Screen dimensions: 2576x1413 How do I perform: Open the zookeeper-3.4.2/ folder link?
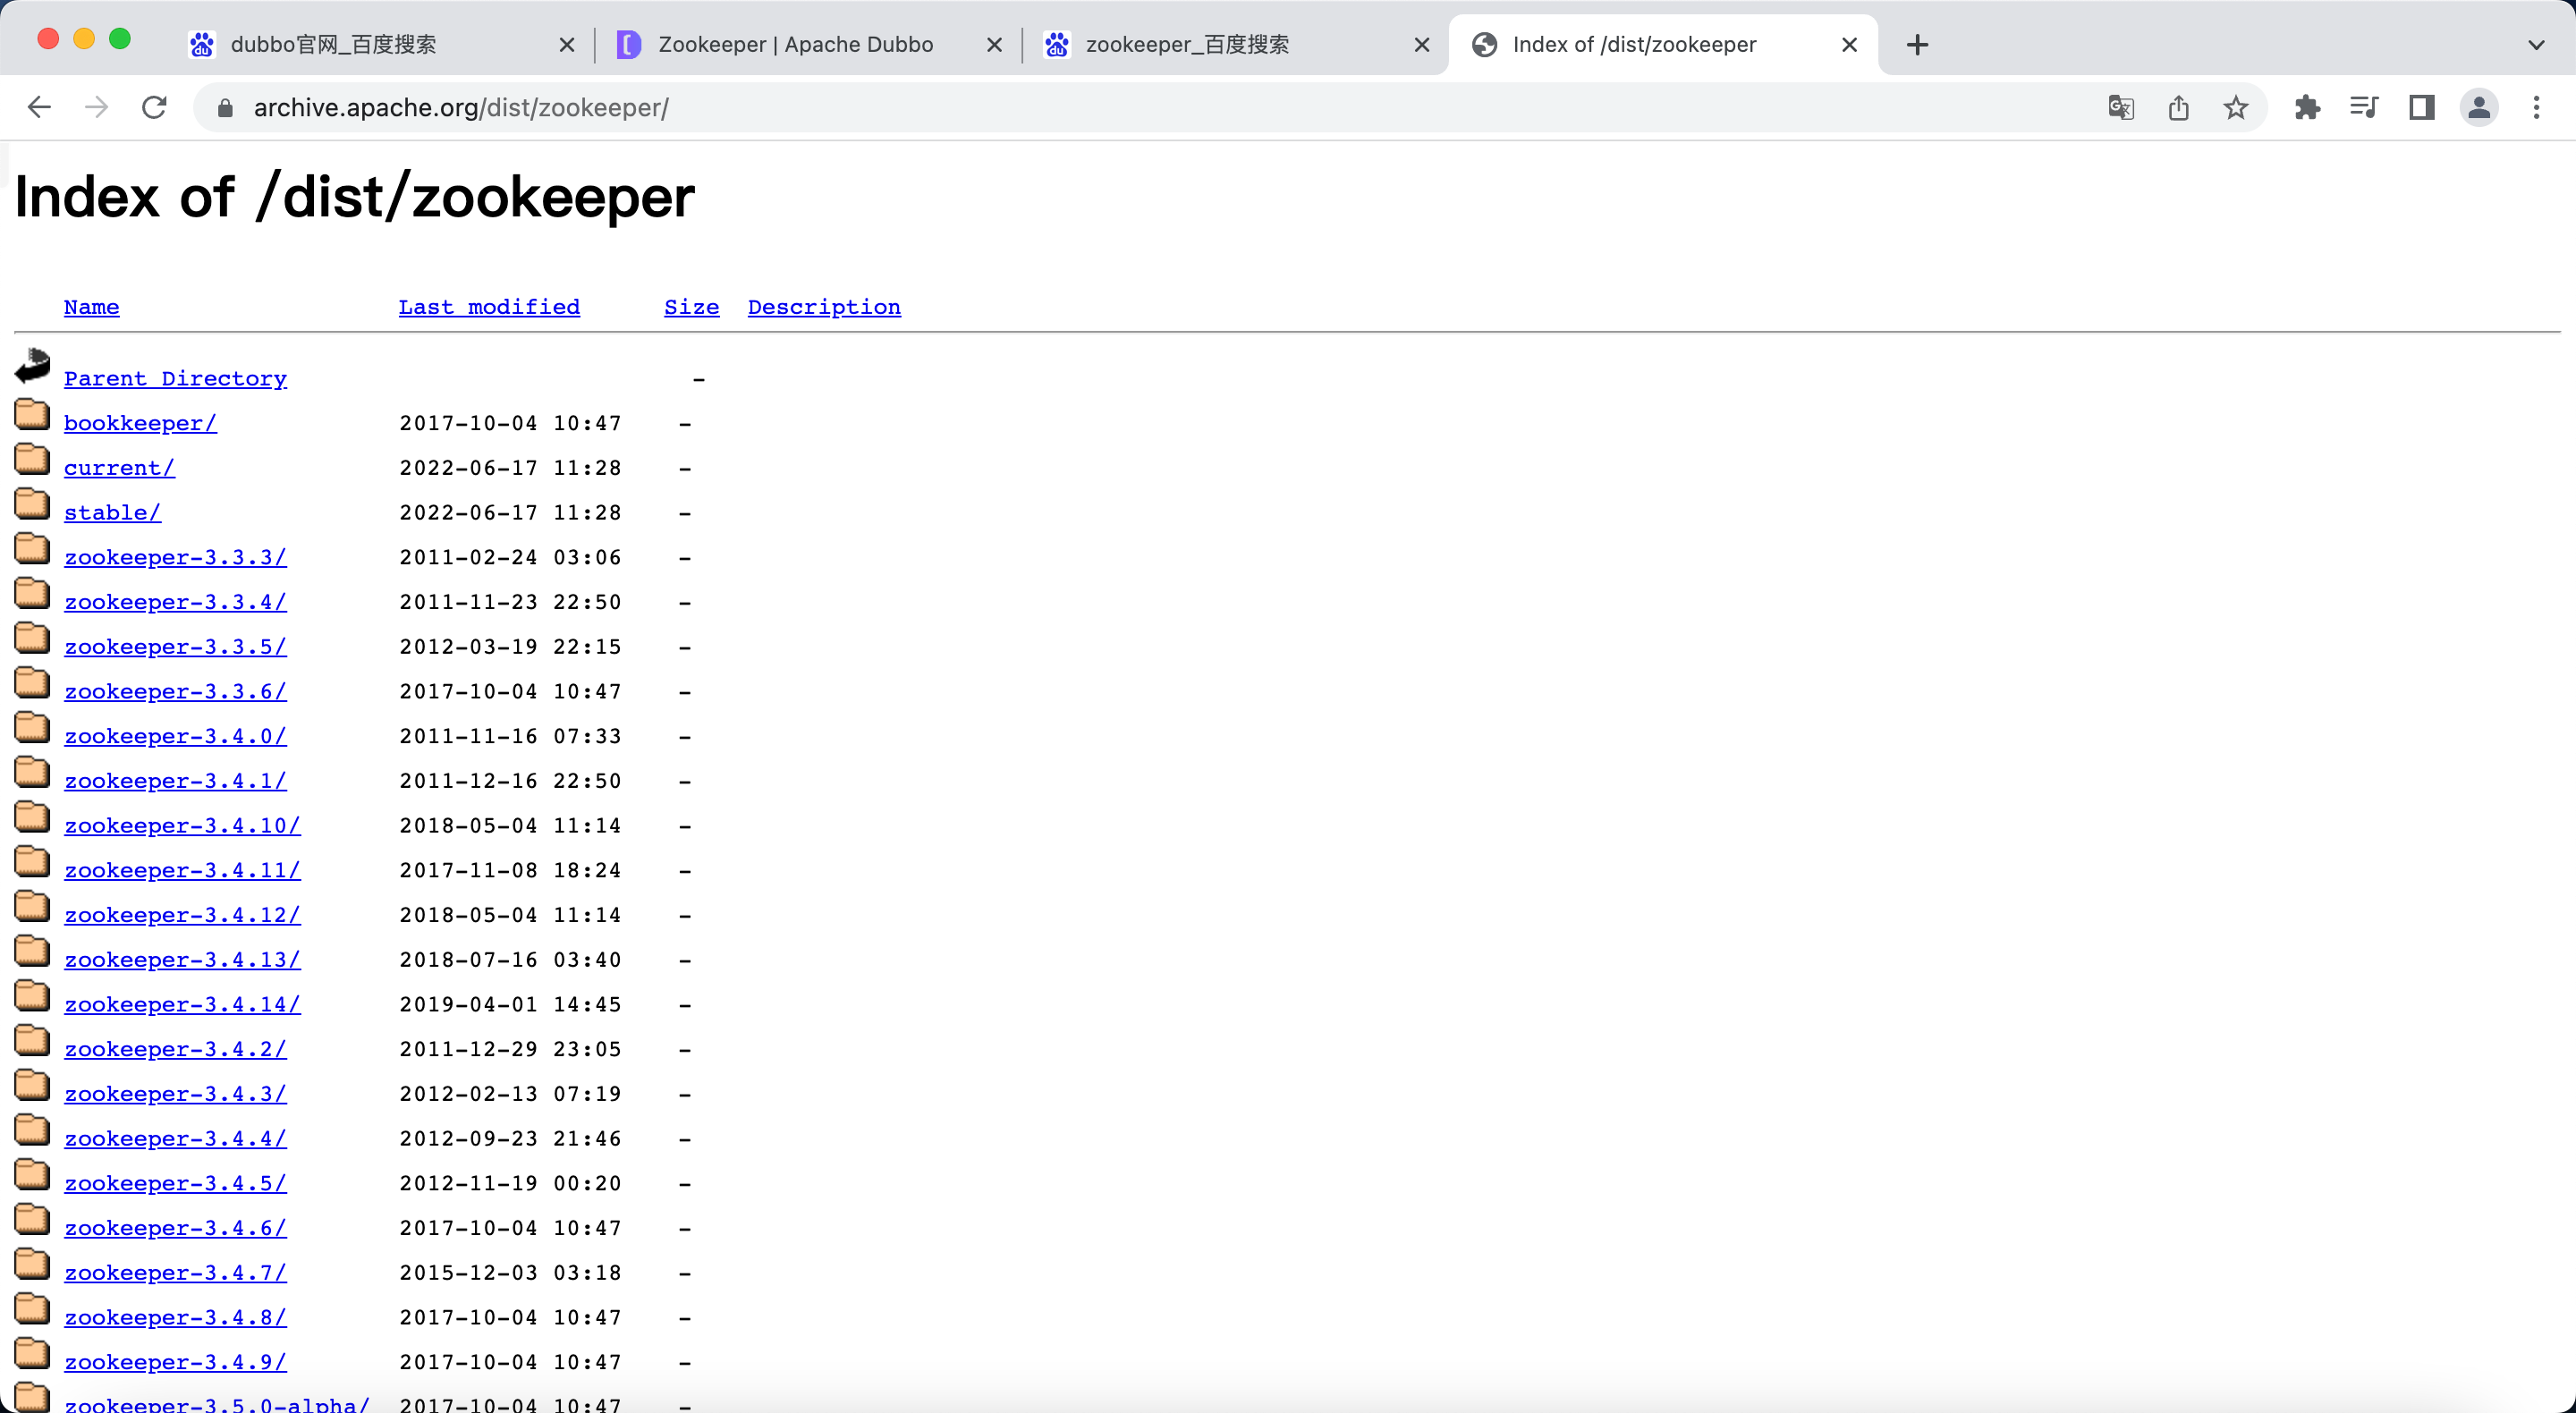[x=175, y=1049]
